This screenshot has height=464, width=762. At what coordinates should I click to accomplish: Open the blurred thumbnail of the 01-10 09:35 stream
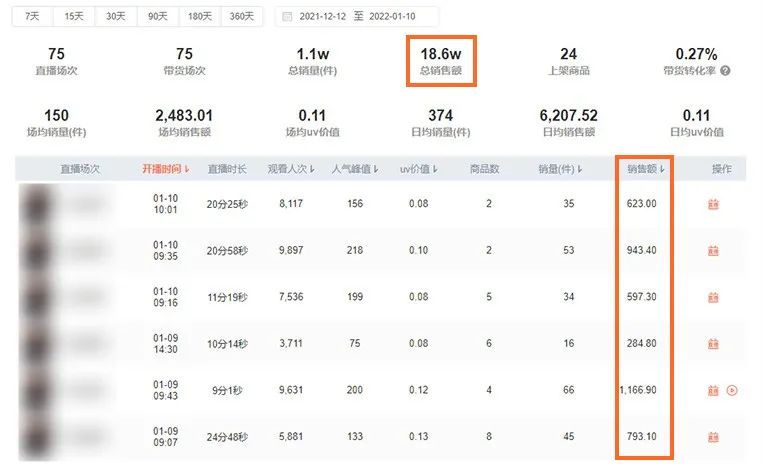pyautogui.click(x=36, y=251)
